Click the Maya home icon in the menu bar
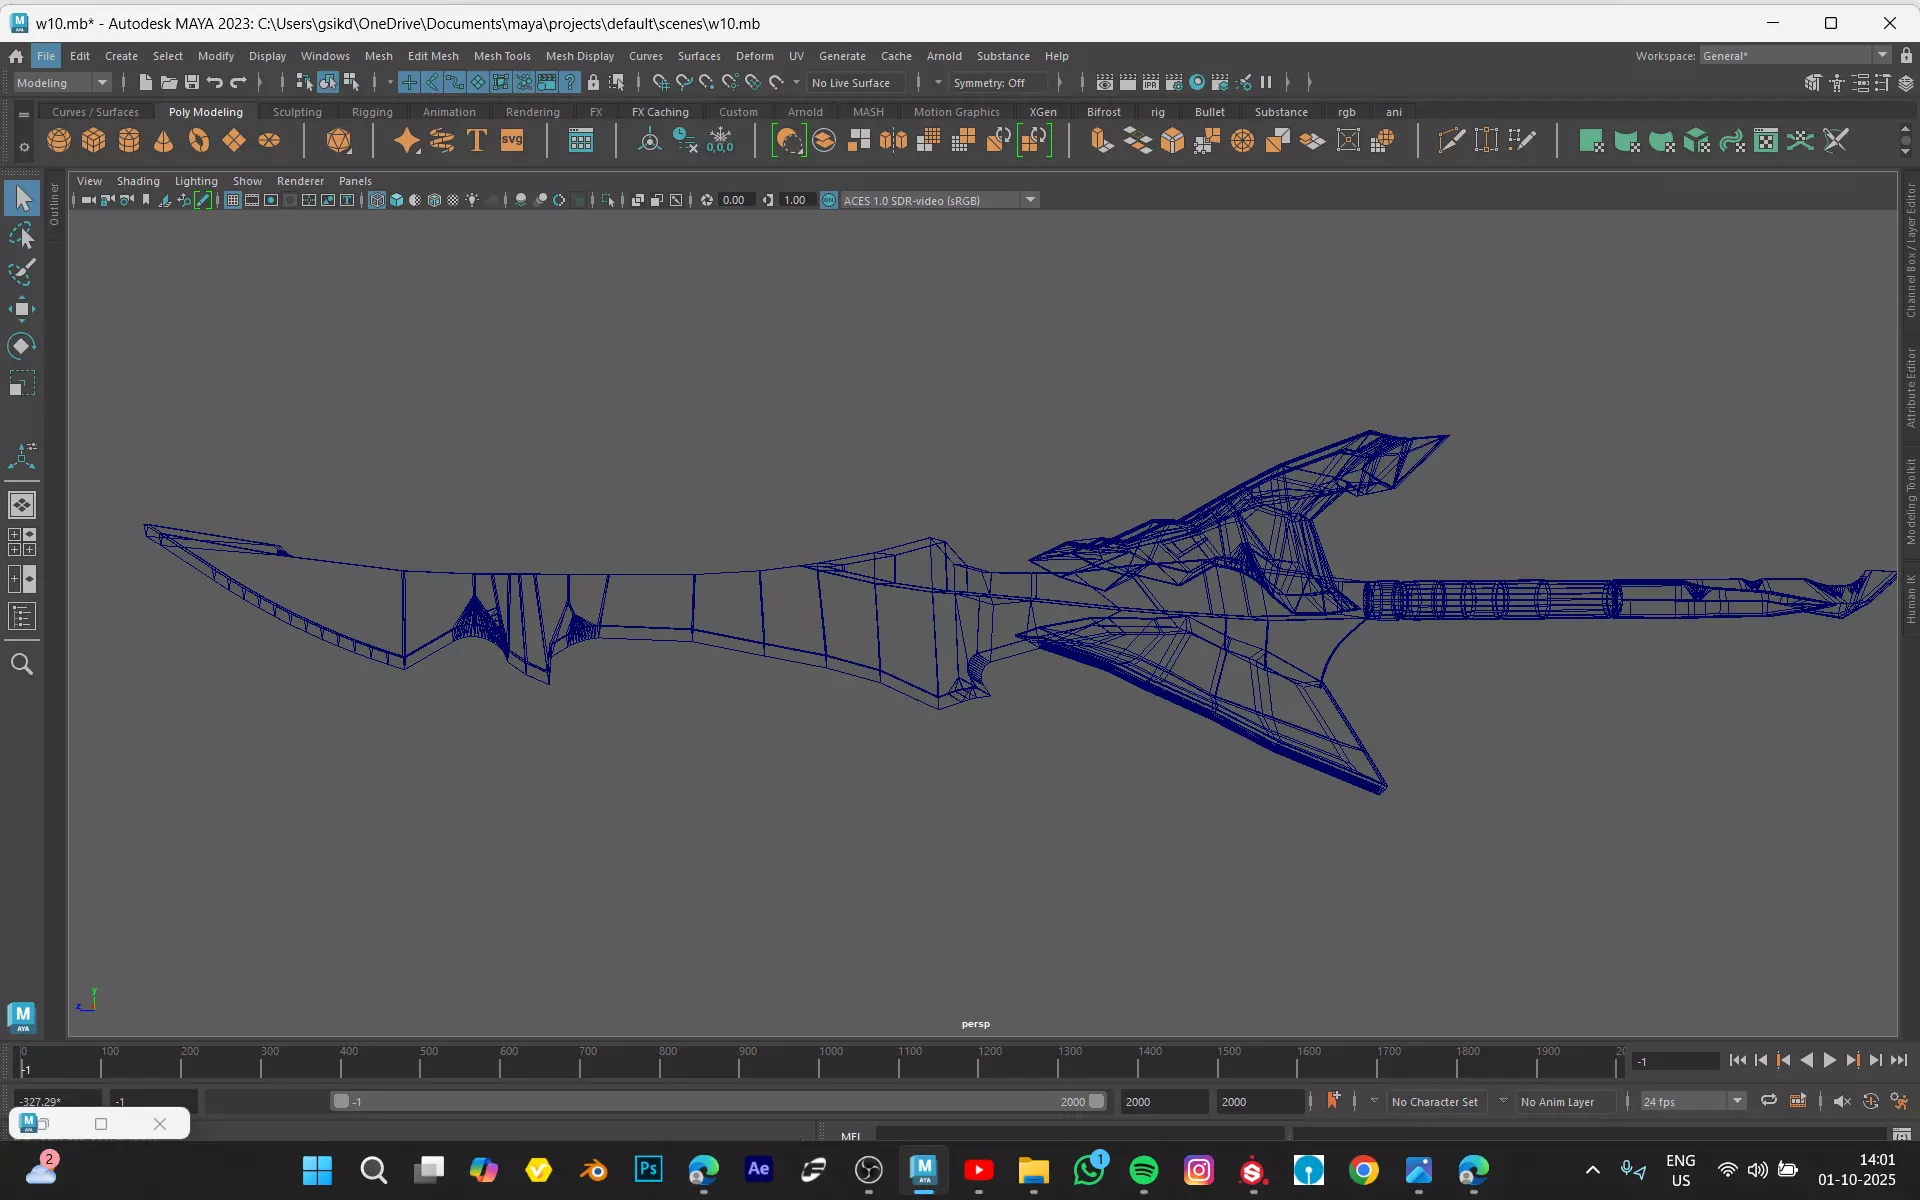The width and height of the screenshot is (1920, 1200). pos(16,56)
